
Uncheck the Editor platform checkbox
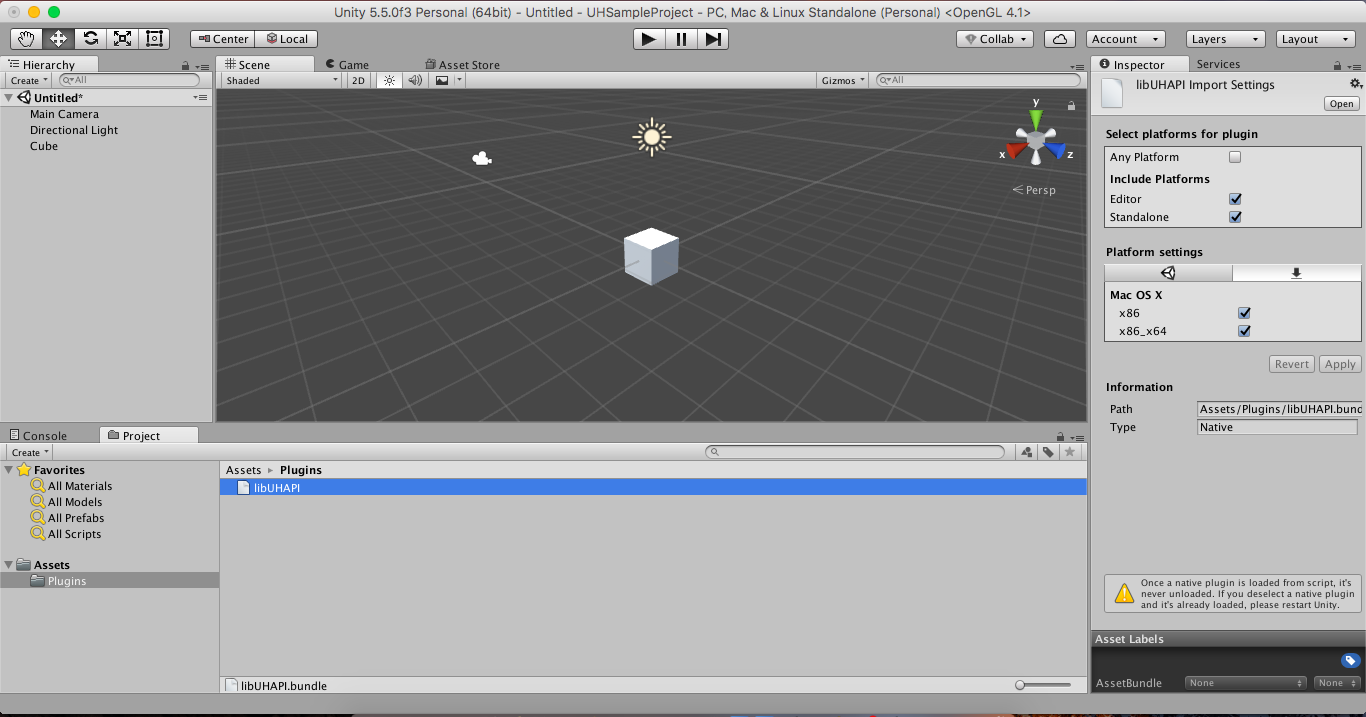coord(1235,199)
